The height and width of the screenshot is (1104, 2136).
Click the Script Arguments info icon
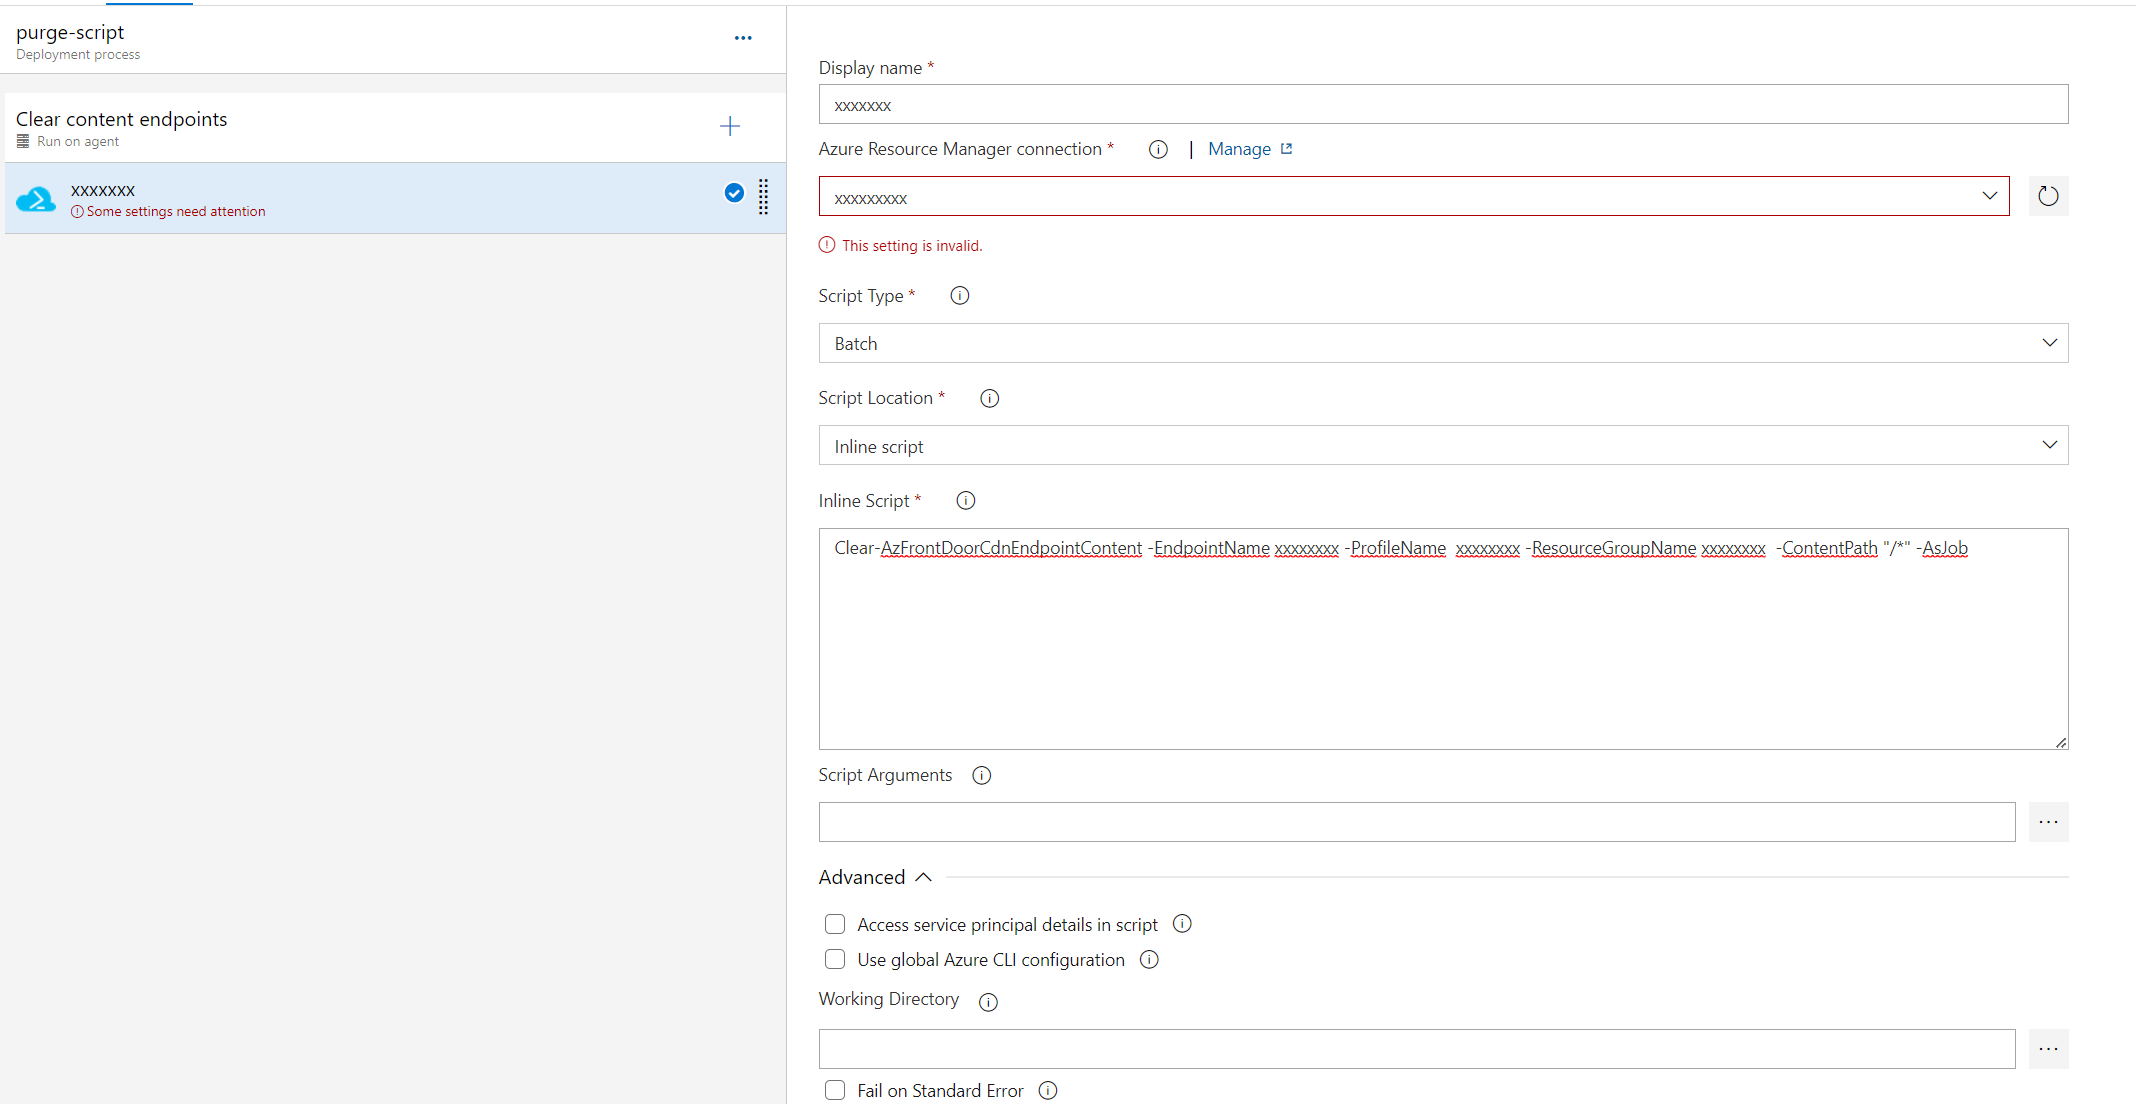981,775
